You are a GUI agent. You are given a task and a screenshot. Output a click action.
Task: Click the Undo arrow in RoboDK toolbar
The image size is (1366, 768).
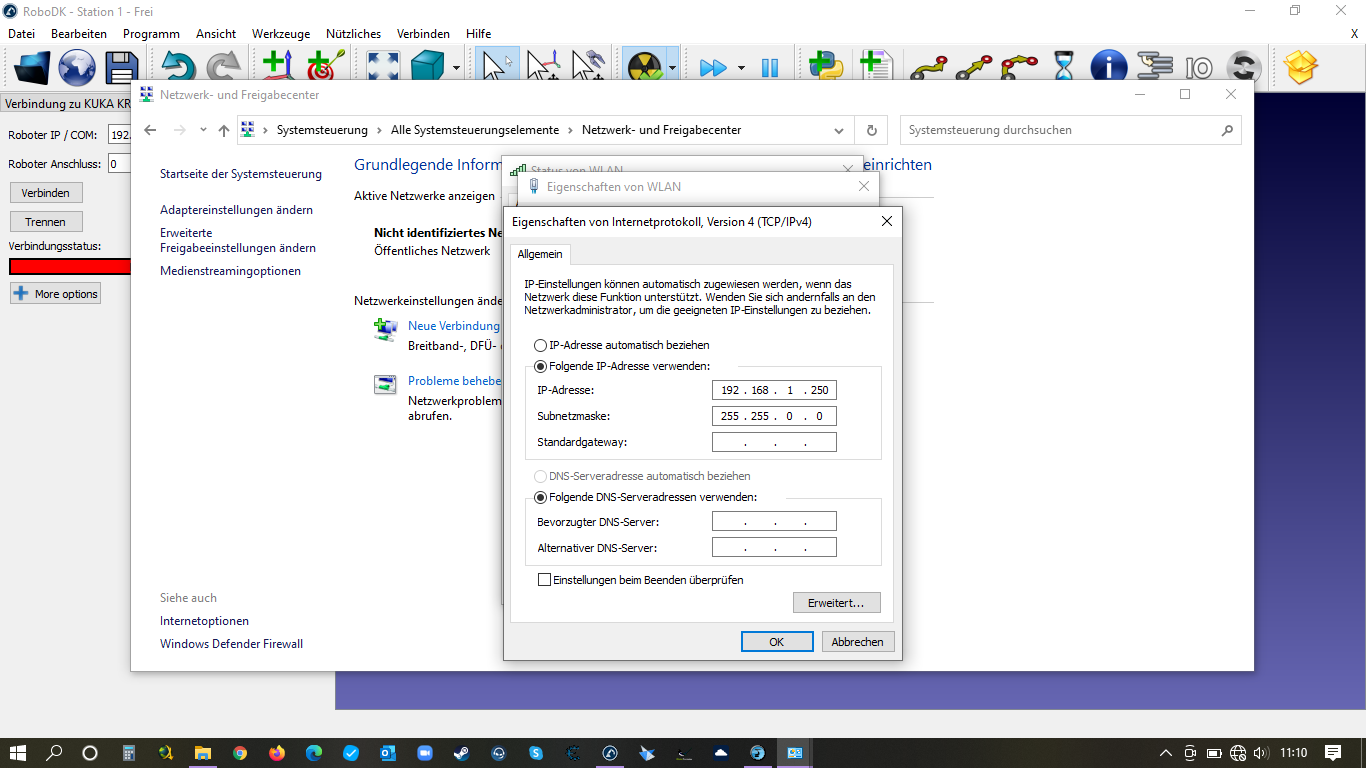pyautogui.click(x=179, y=68)
